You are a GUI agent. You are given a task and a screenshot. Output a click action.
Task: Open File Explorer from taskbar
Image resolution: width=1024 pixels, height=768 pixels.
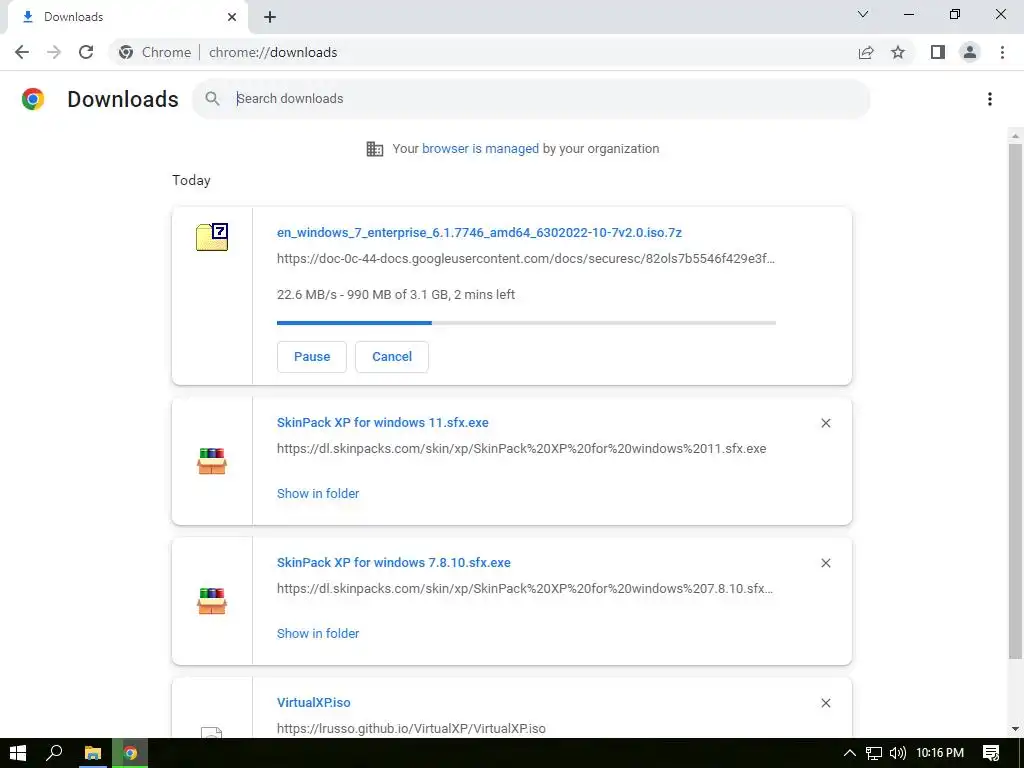coord(93,753)
